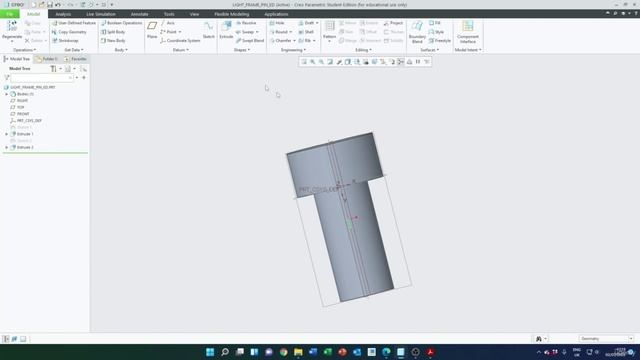Switch to the Analysis ribbon tab
This screenshot has width=640, height=360.
pyautogui.click(x=63, y=14)
